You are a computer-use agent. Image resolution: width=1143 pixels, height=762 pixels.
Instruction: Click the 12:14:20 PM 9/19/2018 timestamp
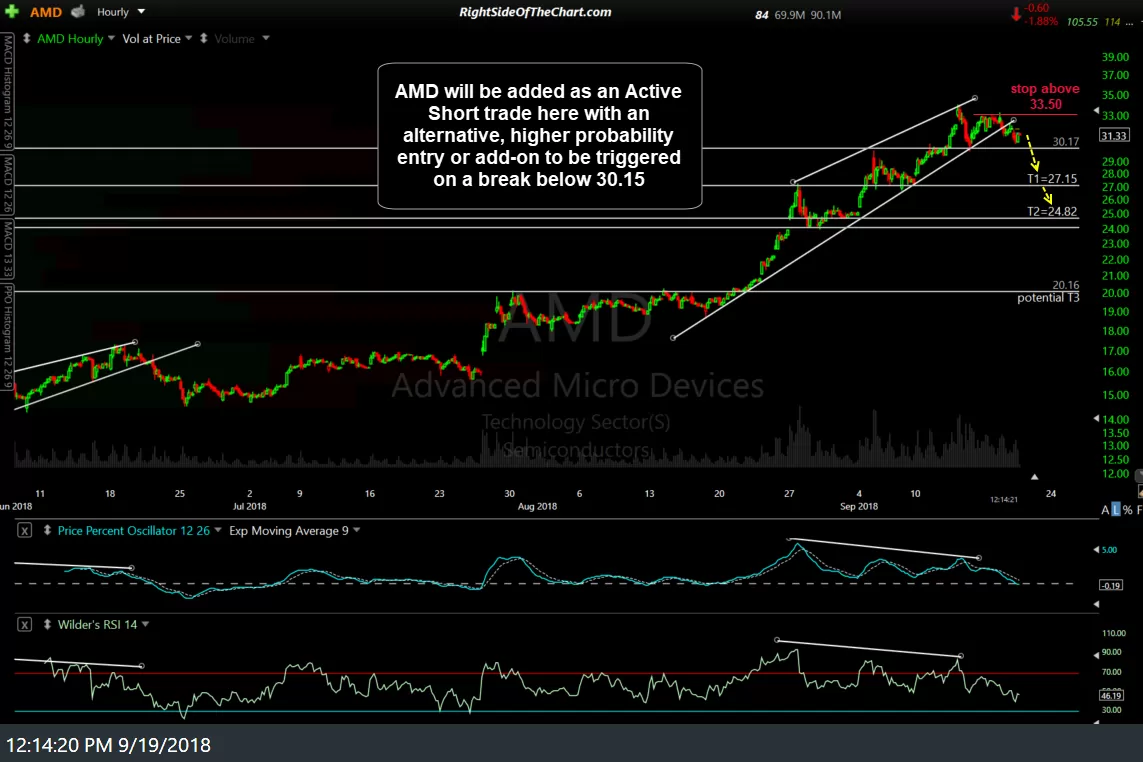(109, 745)
